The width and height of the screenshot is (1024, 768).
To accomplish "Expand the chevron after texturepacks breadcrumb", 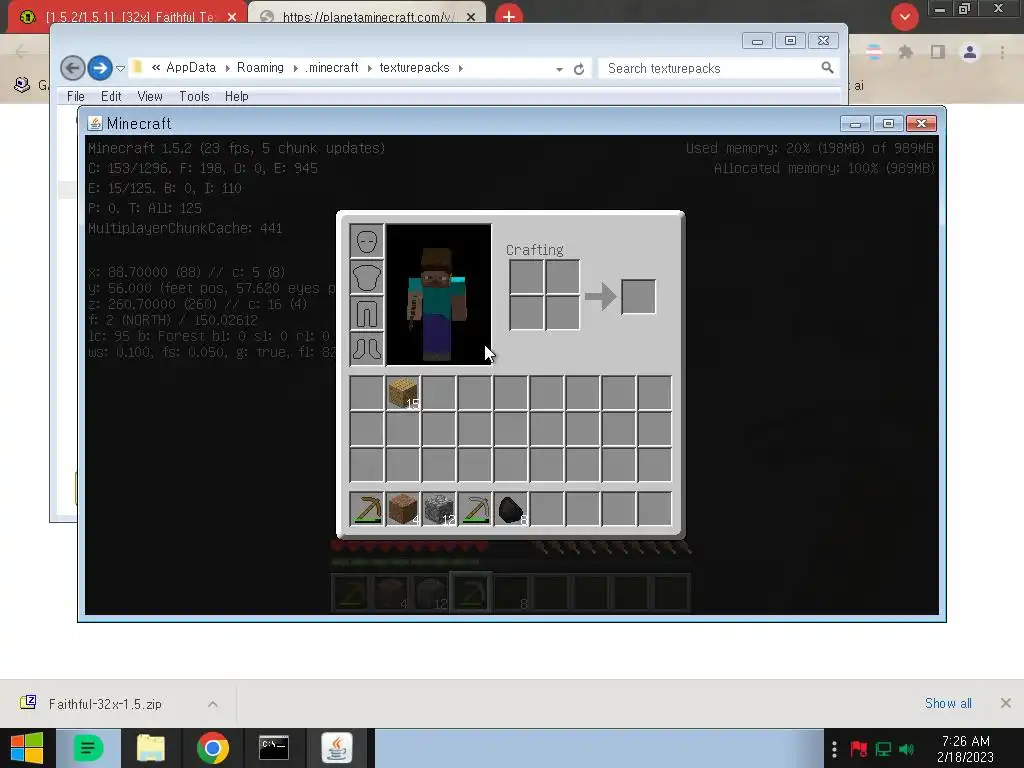I will point(461,68).
